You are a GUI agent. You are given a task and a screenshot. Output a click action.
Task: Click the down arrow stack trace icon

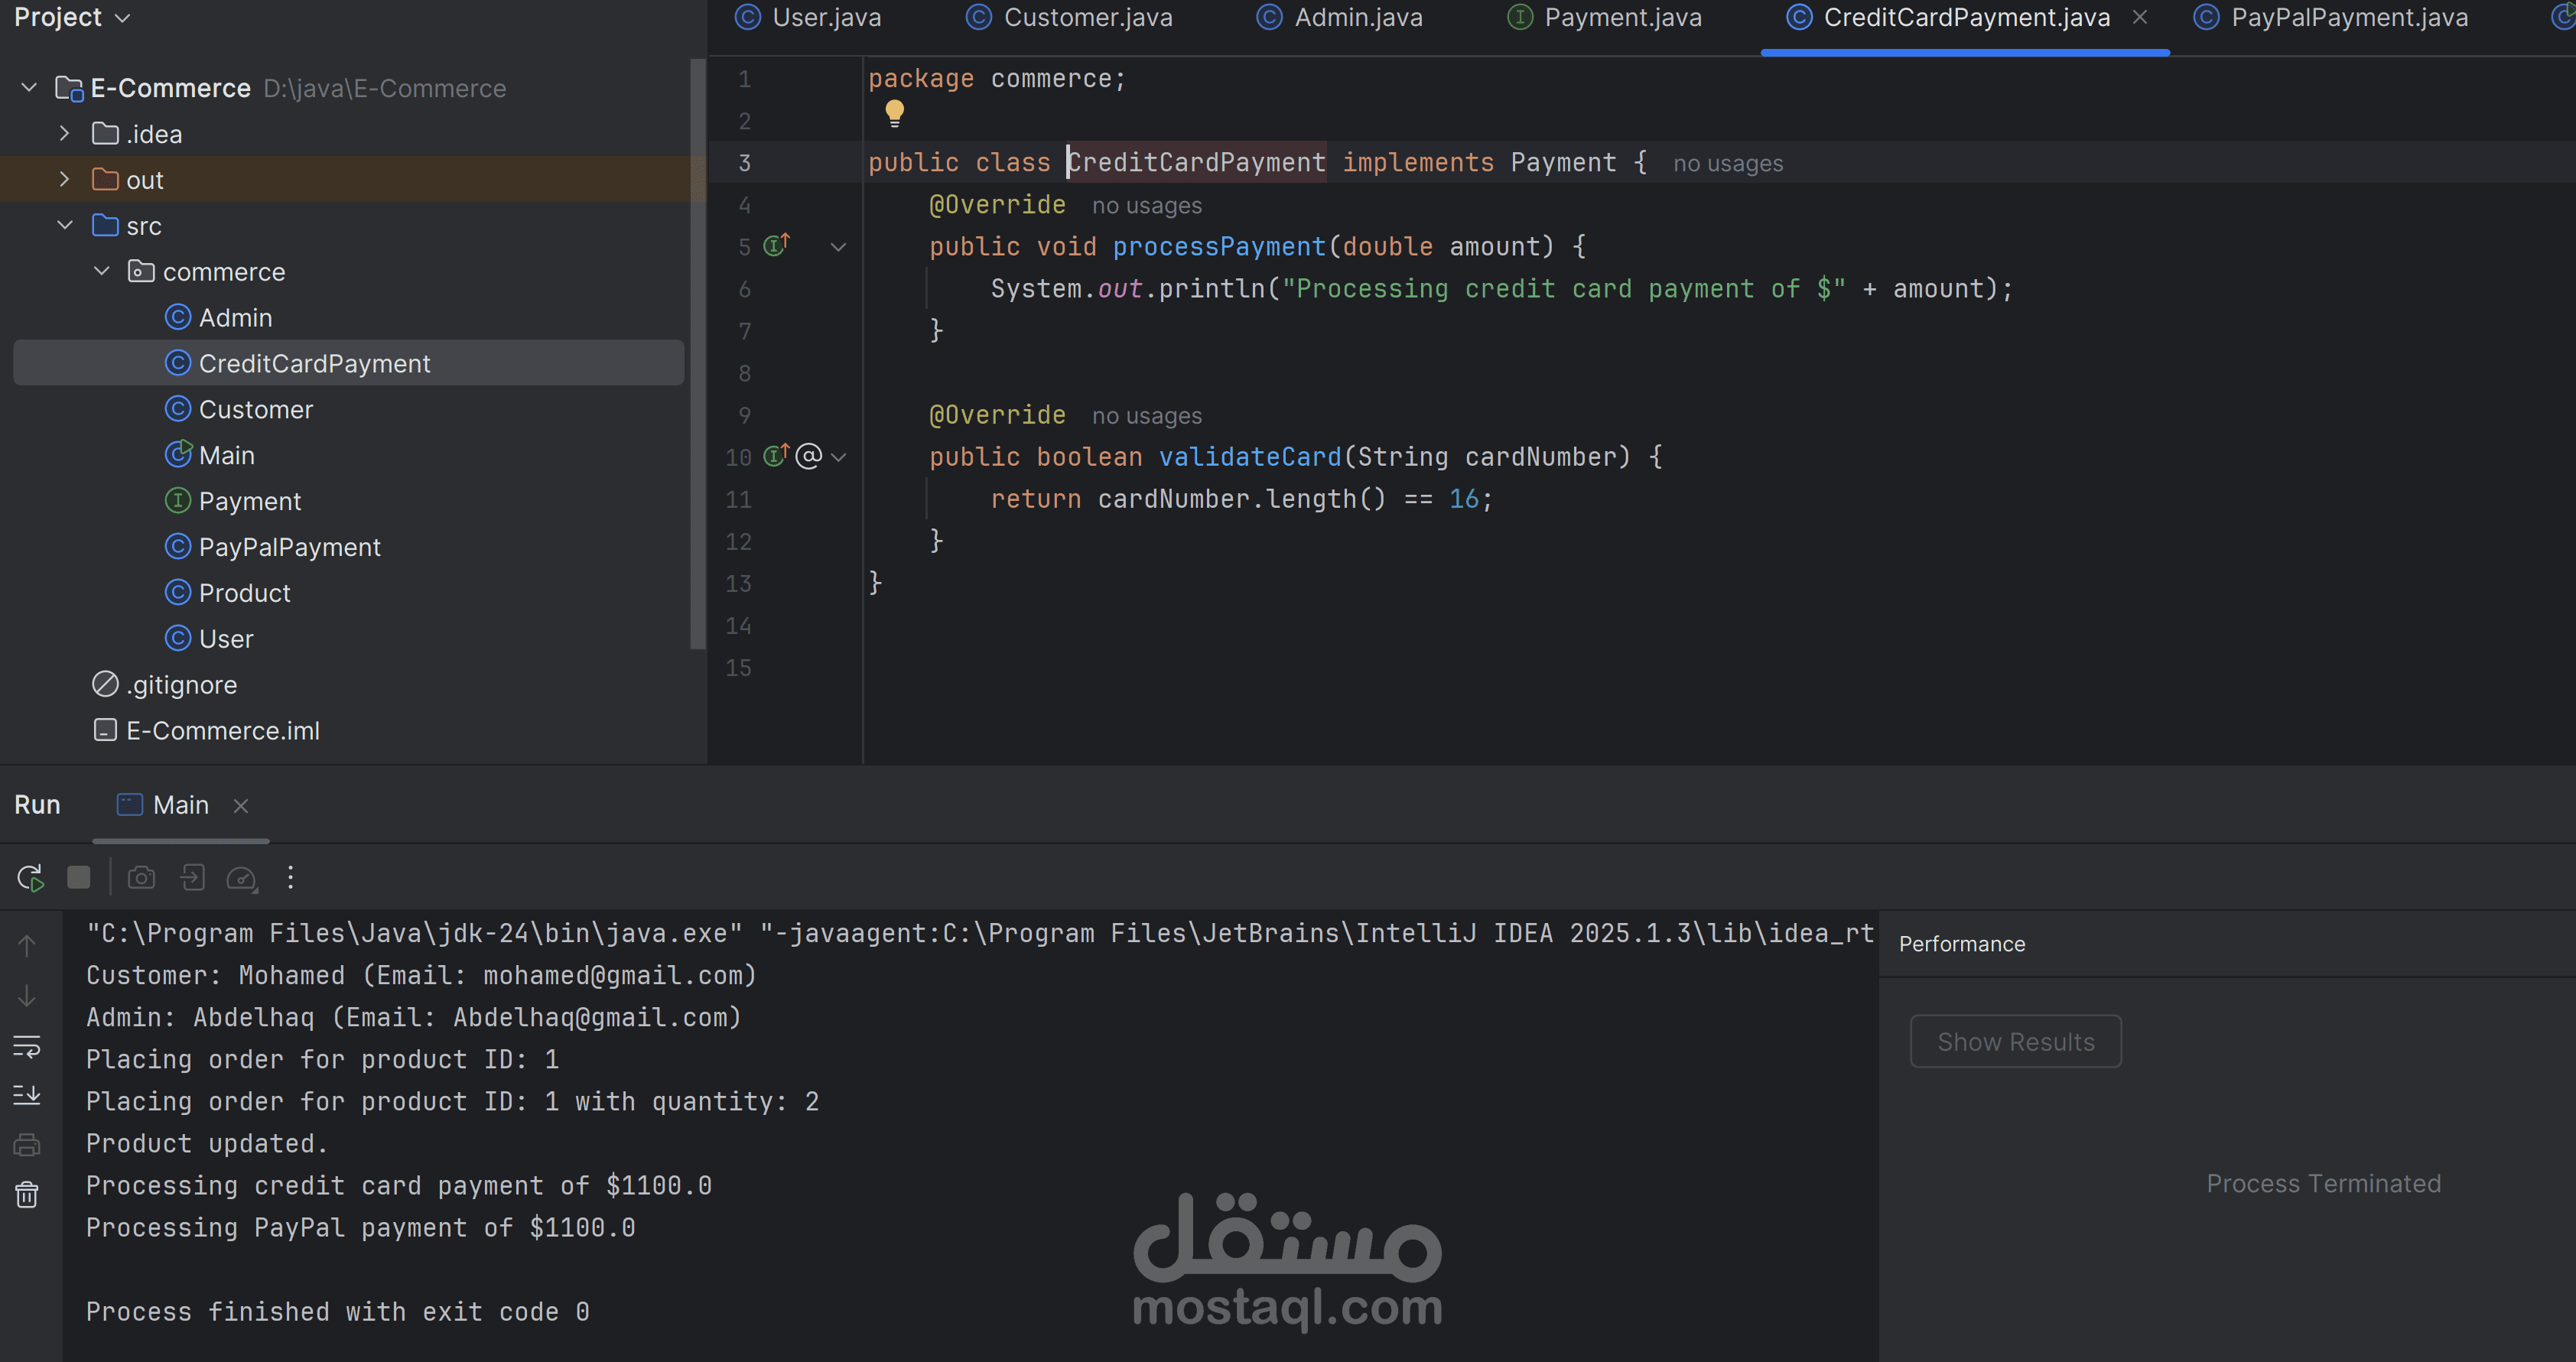[27, 996]
